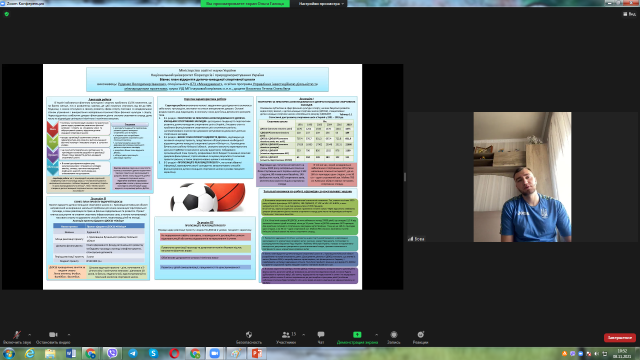Expand the arrow beside Participants
Viewport: 640px width, 360px height.
pyautogui.click(x=303, y=335)
